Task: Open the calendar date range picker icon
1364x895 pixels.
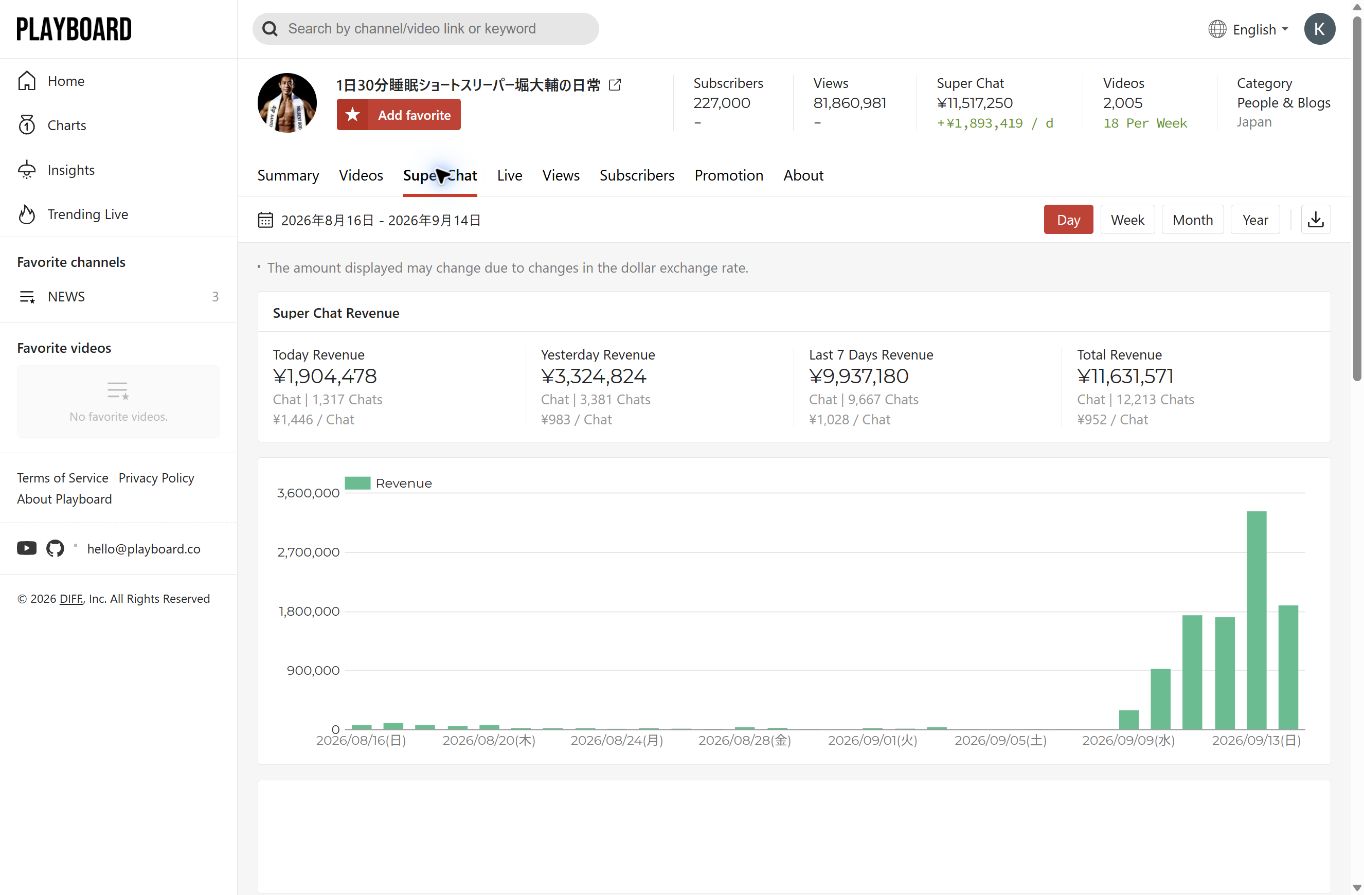Action: pyautogui.click(x=265, y=220)
